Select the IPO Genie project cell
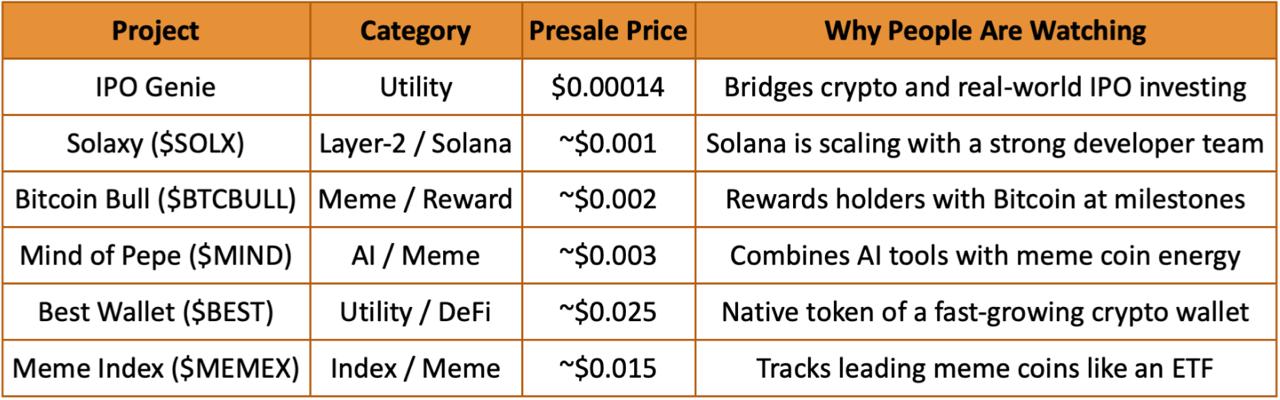 [x=156, y=87]
